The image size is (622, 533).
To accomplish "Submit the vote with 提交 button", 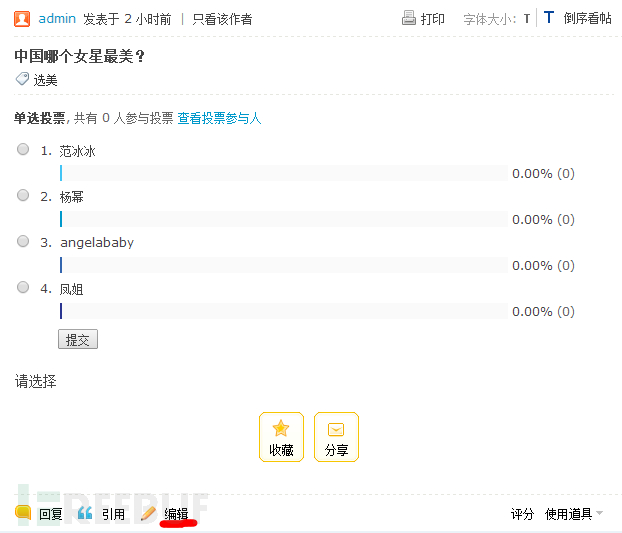I will click(78, 339).
